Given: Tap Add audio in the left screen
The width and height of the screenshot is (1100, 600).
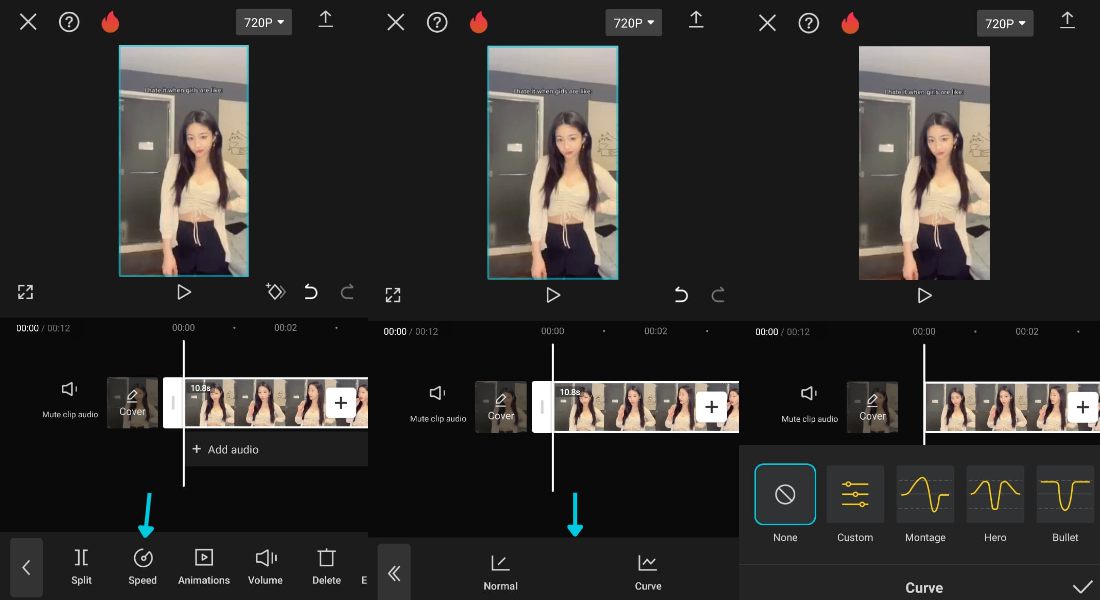Looking at the screenshot, I should [x=225, y=449].
